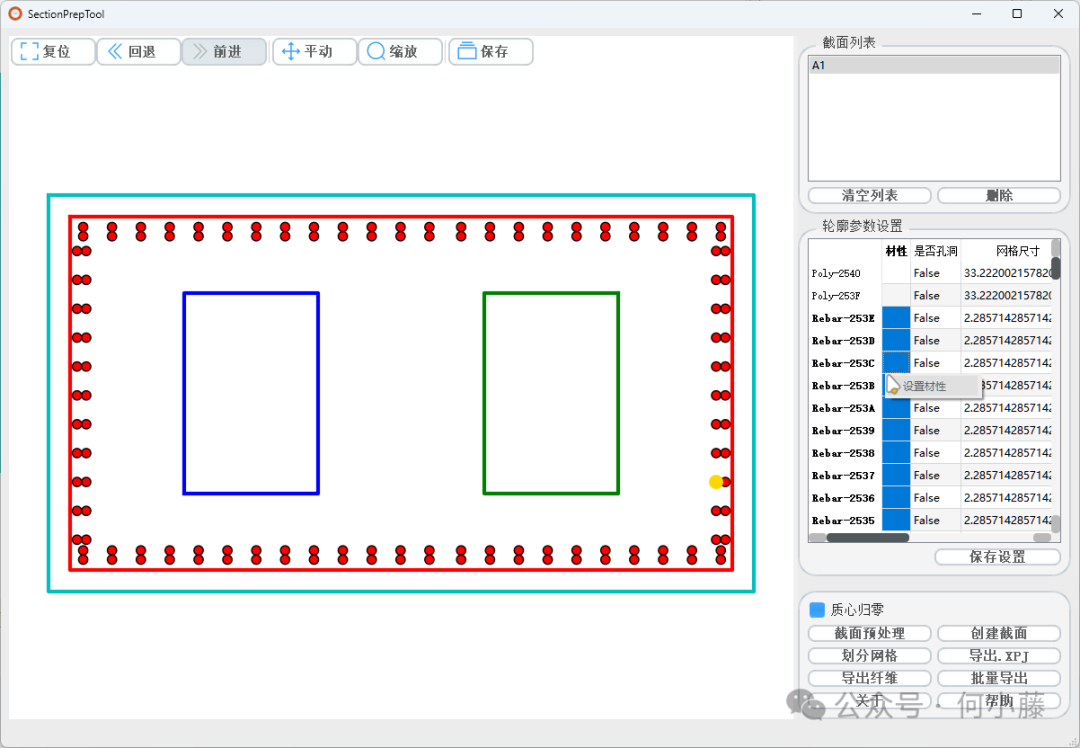
Task: Click the 网格尺寸 column header
Action: click(1006, 251)
